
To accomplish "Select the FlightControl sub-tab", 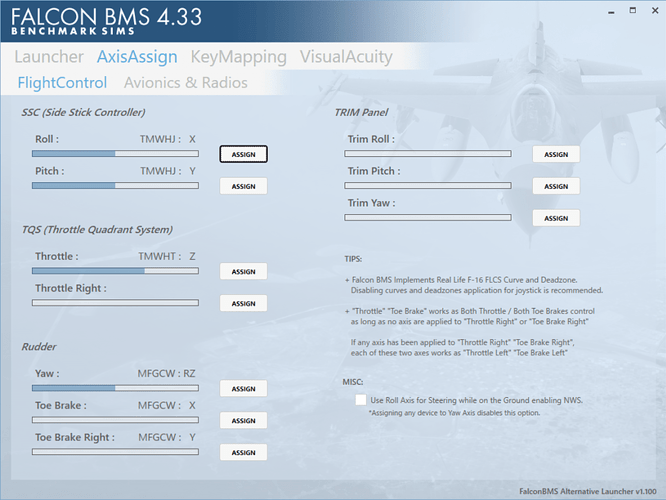I will pyautogui.click(x=62, y=83).
